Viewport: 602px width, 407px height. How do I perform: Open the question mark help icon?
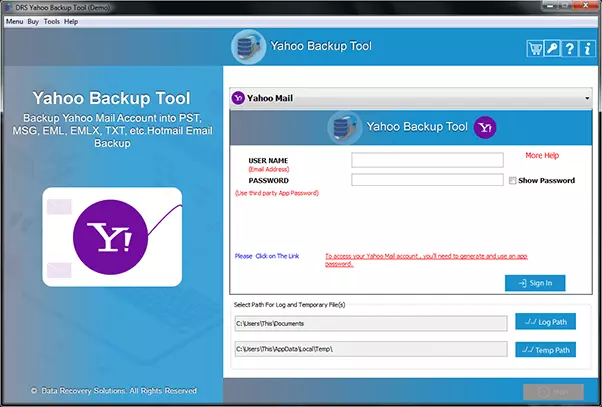tap(570, 49)
